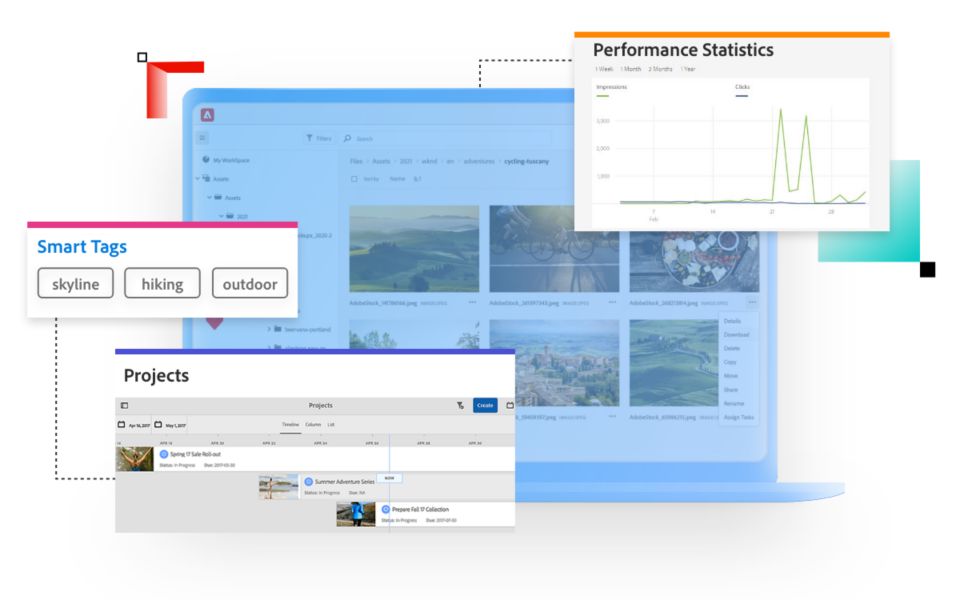Image resolution: width=960 pixels, height=600 pixels.
Task: Click the Prepare Fall 17 Collection project thumbnail
Action: click(356, 514)
